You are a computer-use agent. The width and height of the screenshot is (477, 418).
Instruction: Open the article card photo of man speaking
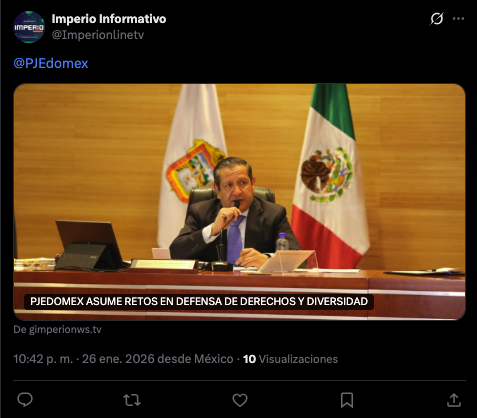point(239,202)
